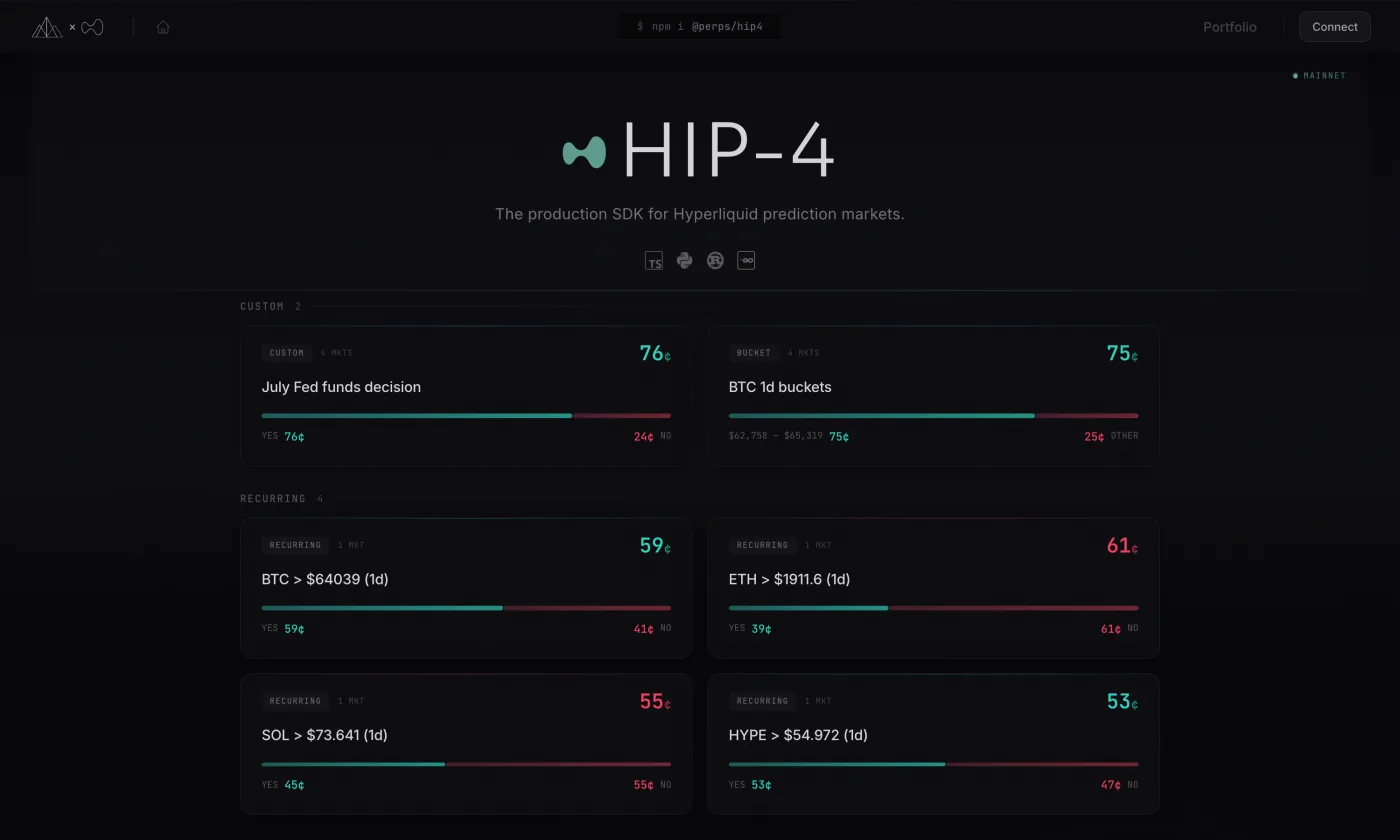Select the Go SDK icon
Image resolution: width=1400 pixels, height=840 pixels.
[746, 261]
